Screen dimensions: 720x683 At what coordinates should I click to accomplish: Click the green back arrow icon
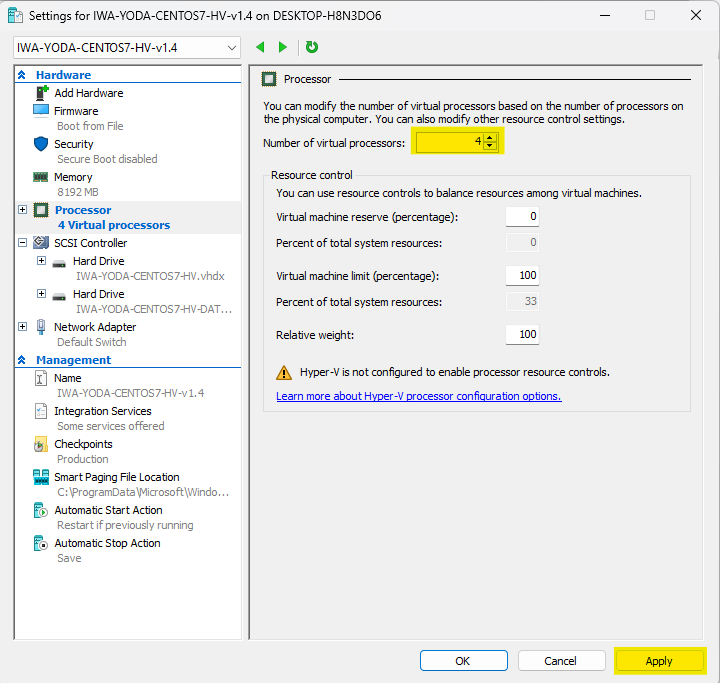pos(260,47)
